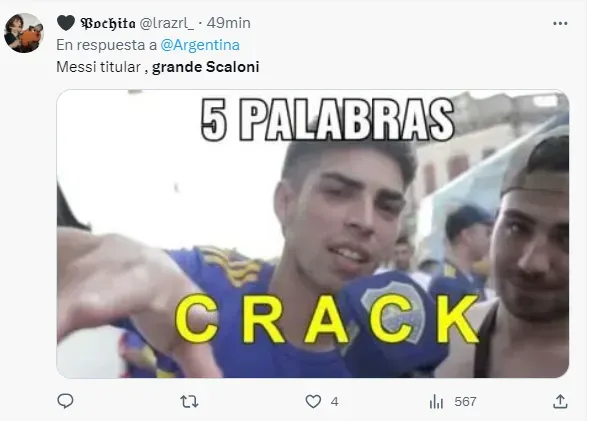613x421 pixels.
Task: Click the '5 PALABRAS' caption on meme
Action: click(x=328, y=119)
